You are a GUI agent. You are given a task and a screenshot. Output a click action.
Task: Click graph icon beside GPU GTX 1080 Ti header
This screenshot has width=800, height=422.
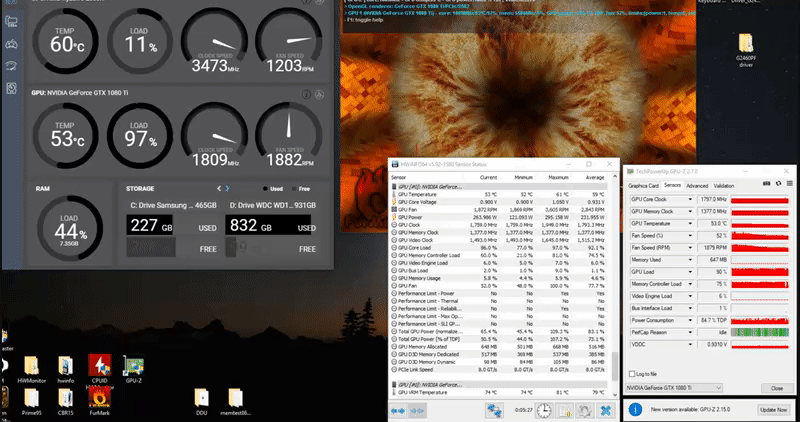click(x=319, y=94)
